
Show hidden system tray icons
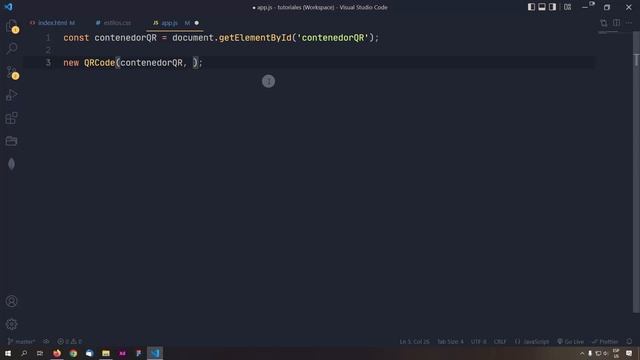582,353
